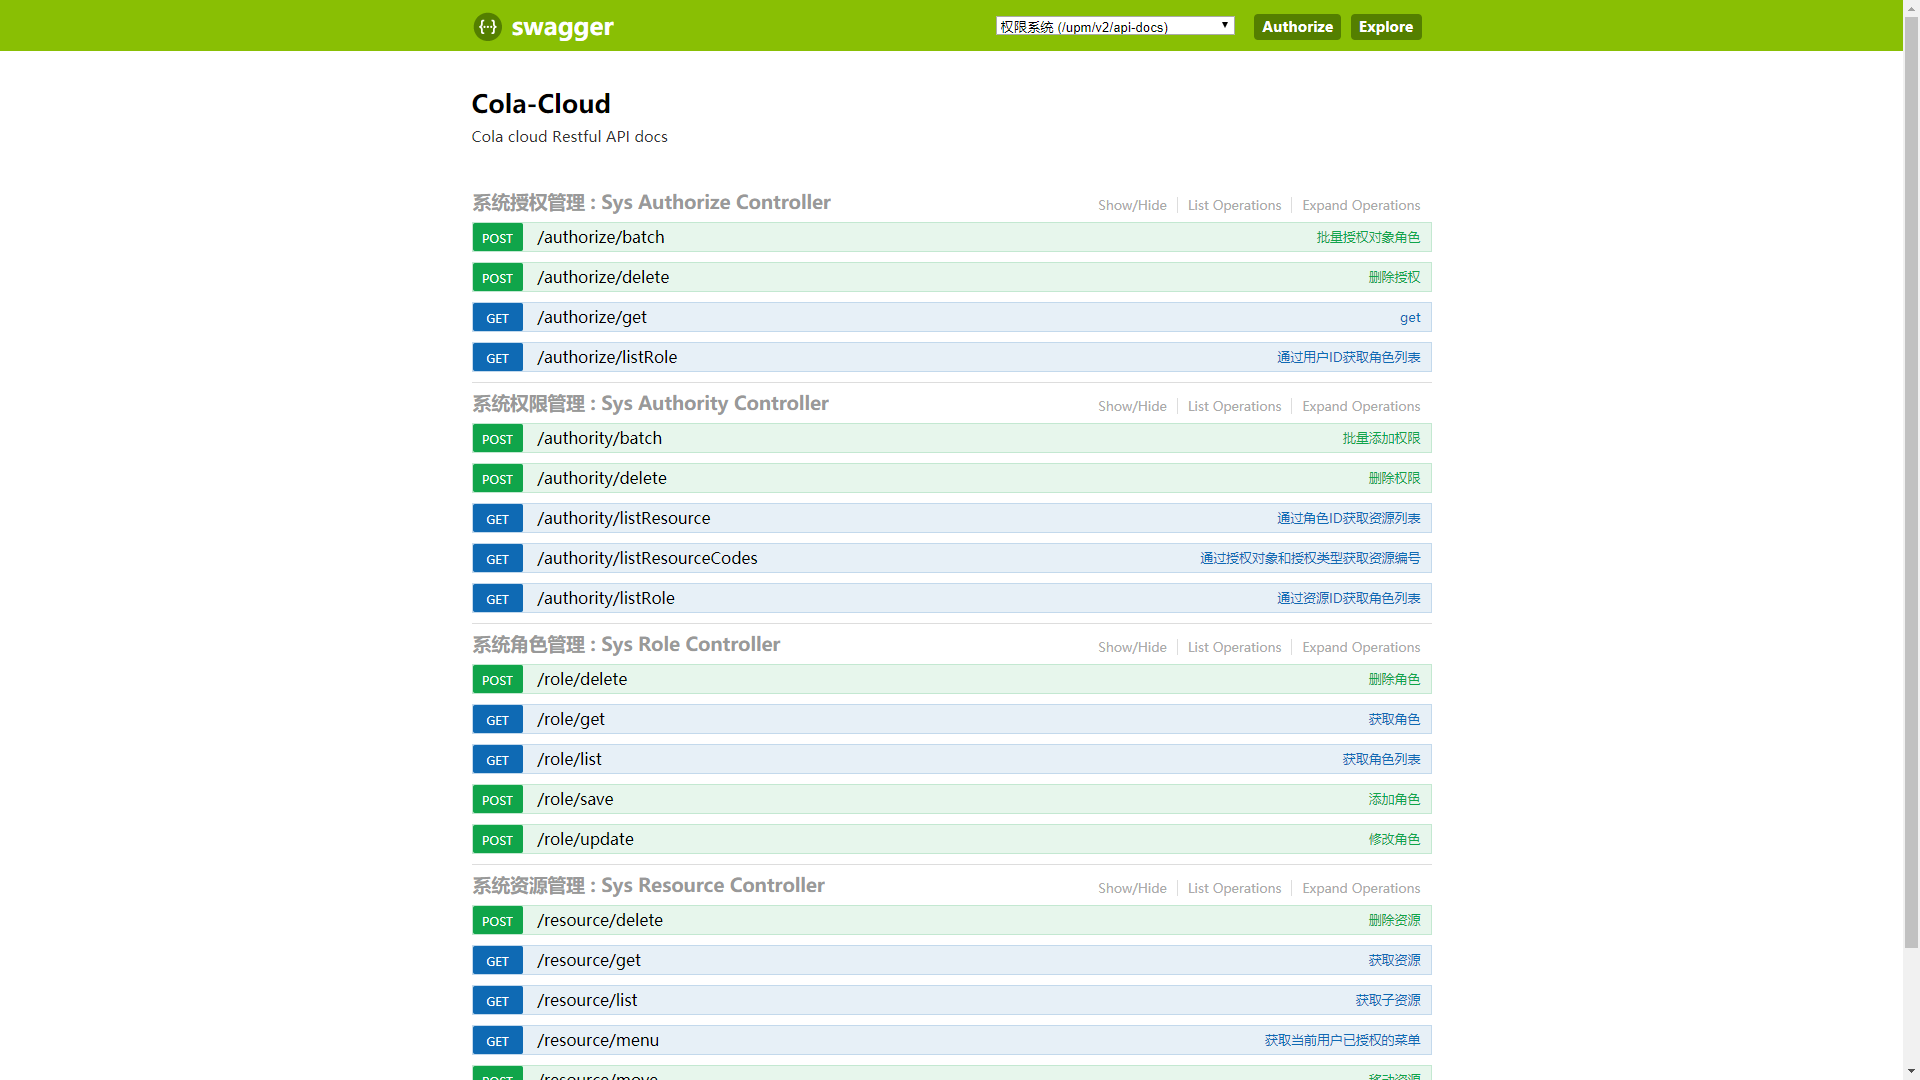This screenshot has width=1920, height=1080.
Task: Click the POST badge for /resource/delete
Action: pos(497,921)
